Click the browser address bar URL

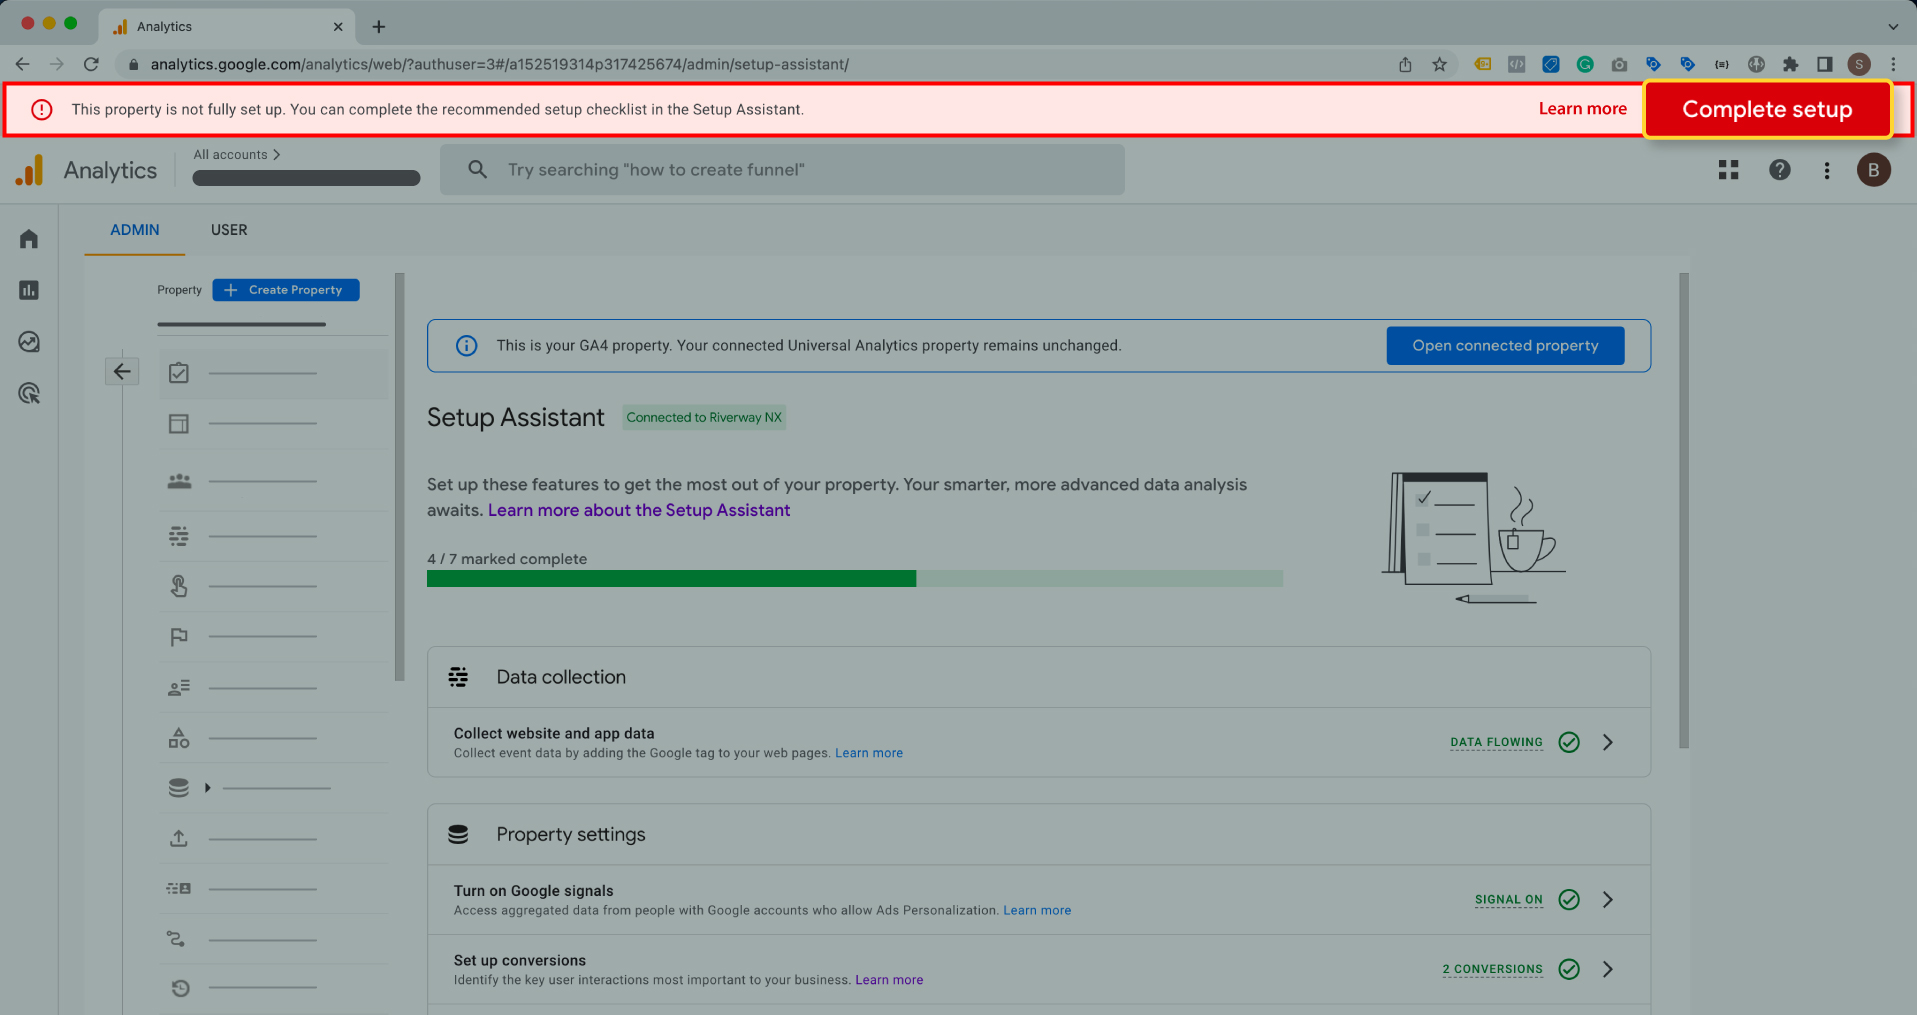(500, 64)
